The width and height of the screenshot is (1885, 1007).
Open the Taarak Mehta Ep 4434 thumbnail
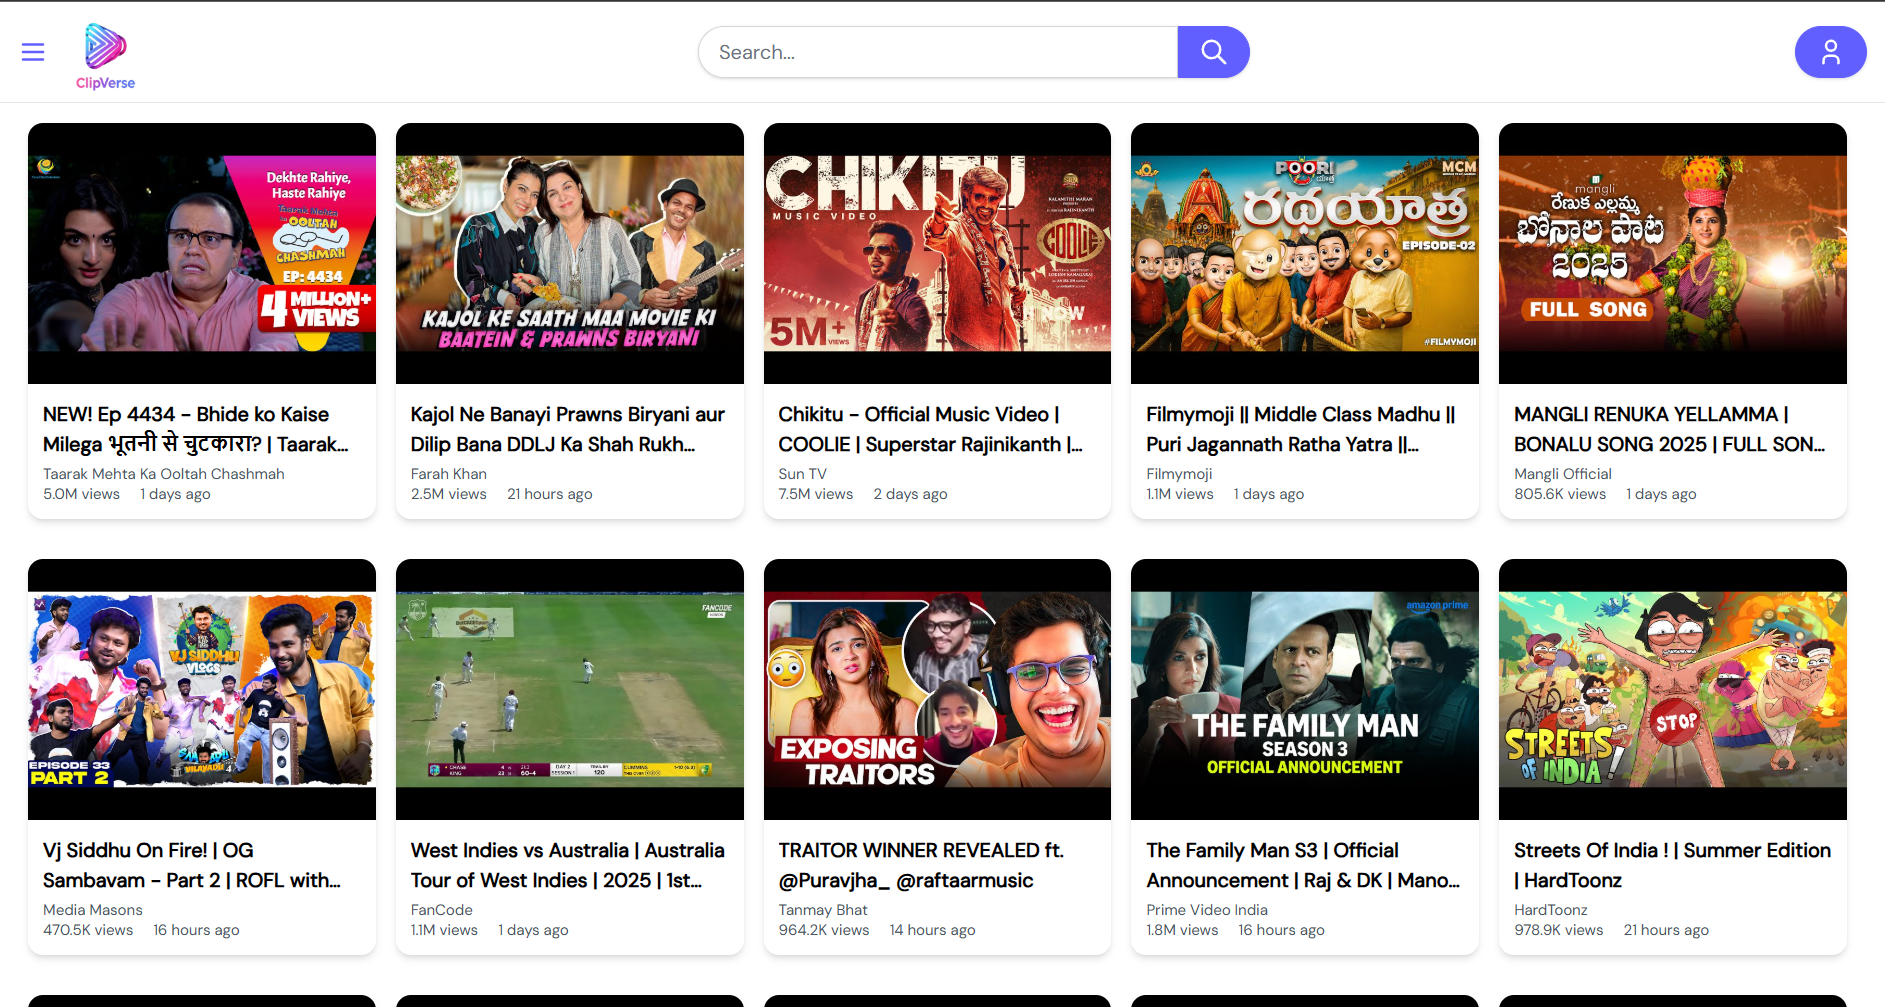tap(202, 253)
